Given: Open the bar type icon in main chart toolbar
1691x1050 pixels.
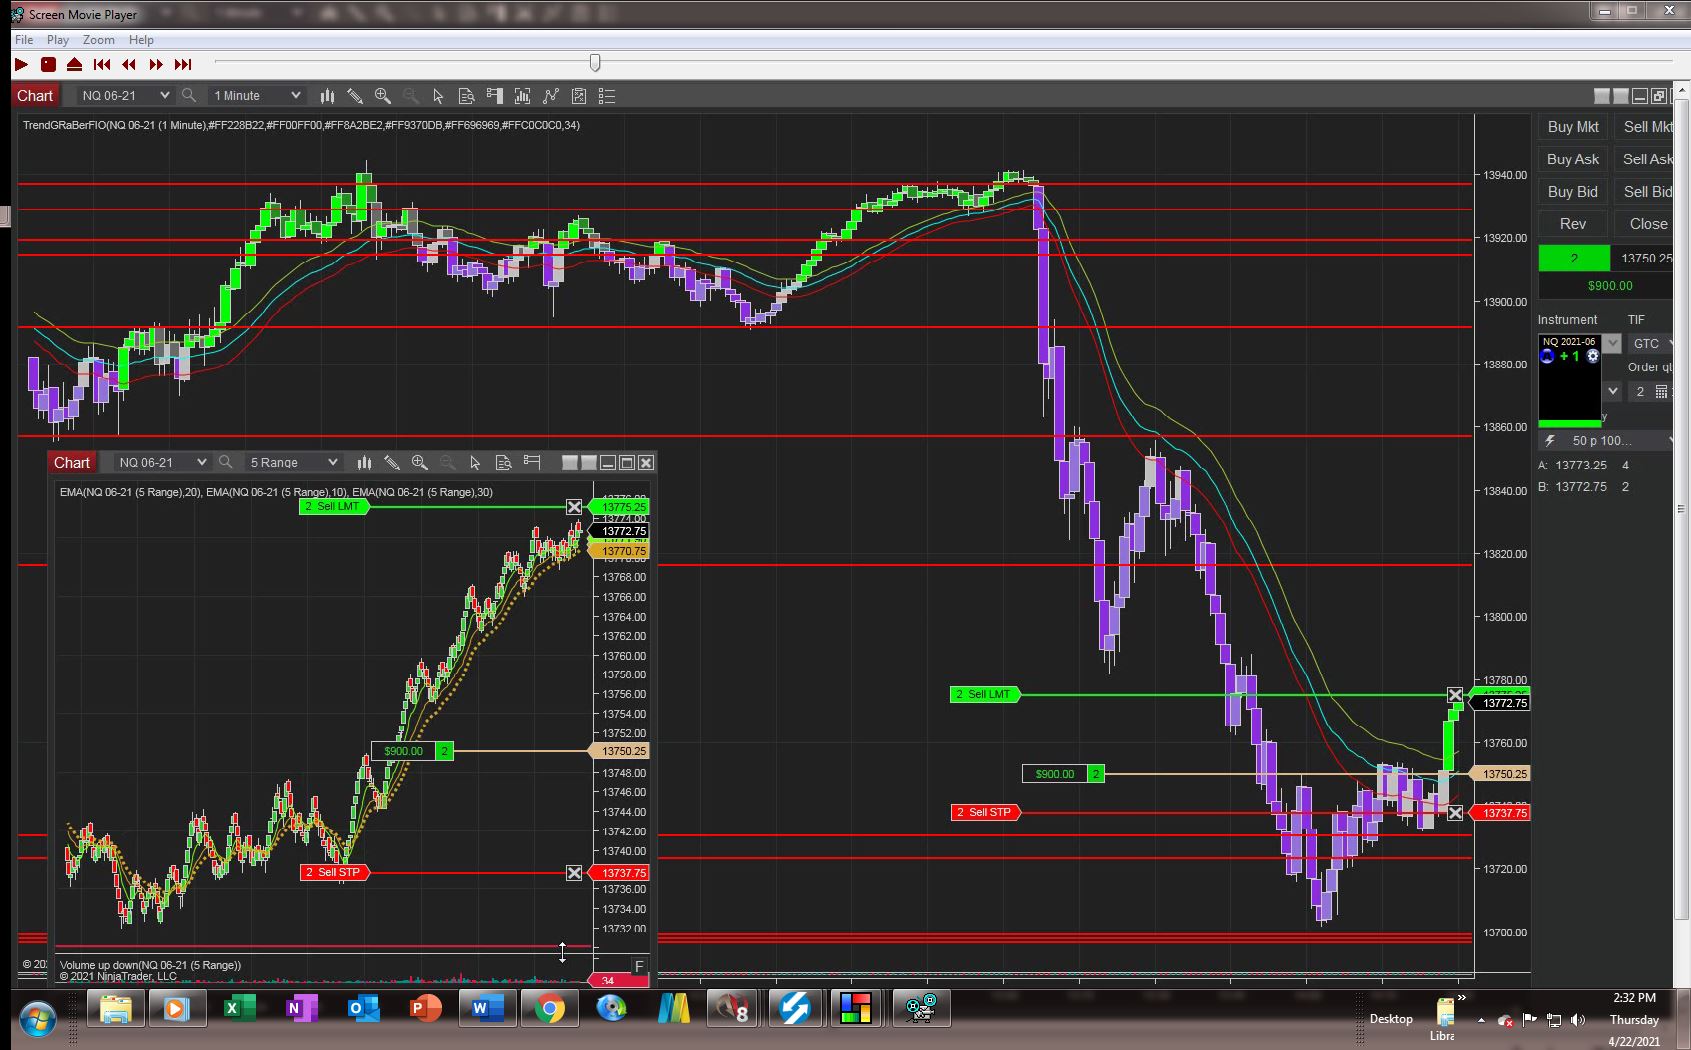Looking at the screenshot, I should [327, 96].
